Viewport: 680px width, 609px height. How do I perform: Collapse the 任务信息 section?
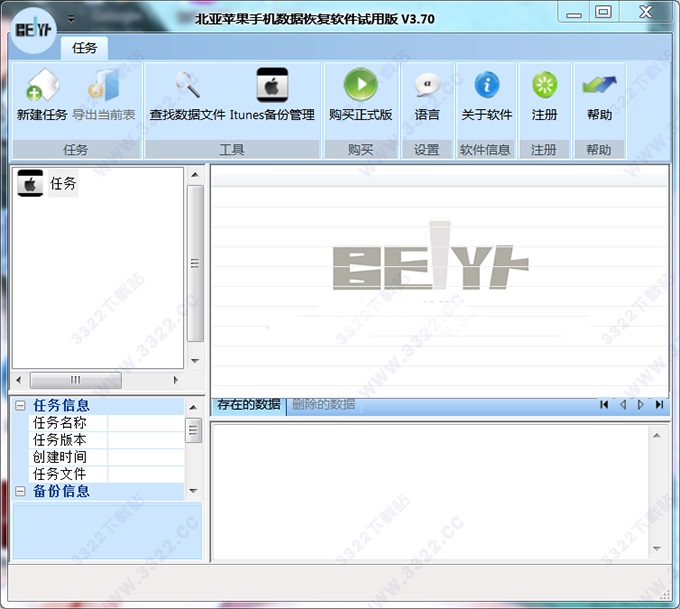click(20, 406)
